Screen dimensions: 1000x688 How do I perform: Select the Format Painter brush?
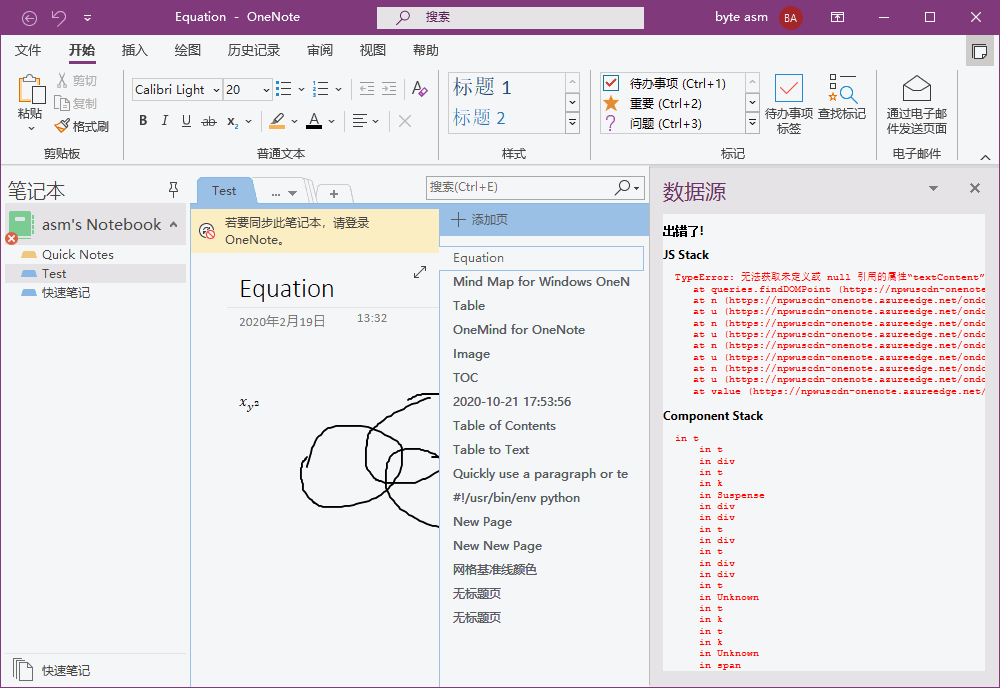(62, 126)
